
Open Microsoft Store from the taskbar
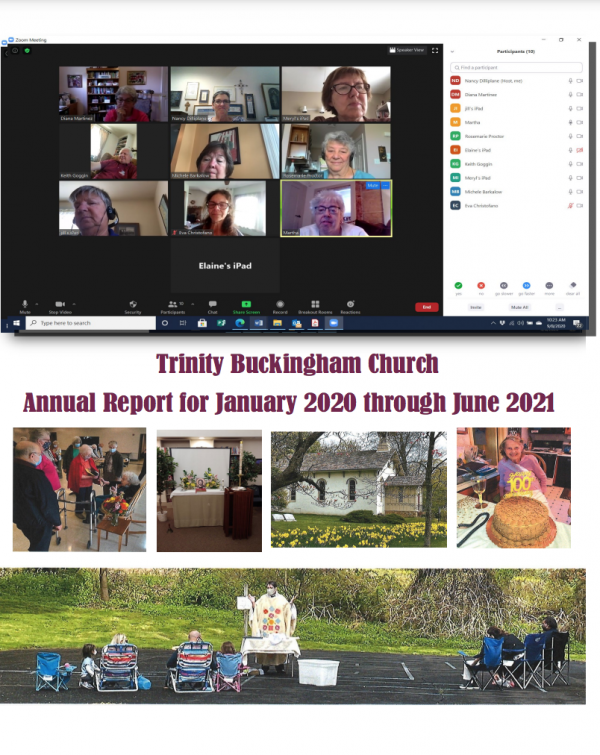coord(202,323)
